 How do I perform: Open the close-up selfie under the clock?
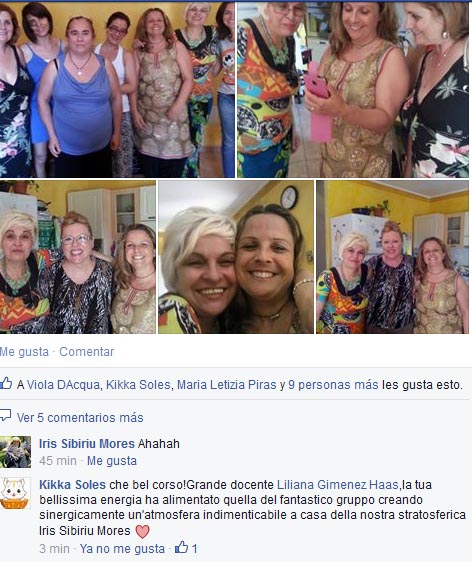point(236,257)
